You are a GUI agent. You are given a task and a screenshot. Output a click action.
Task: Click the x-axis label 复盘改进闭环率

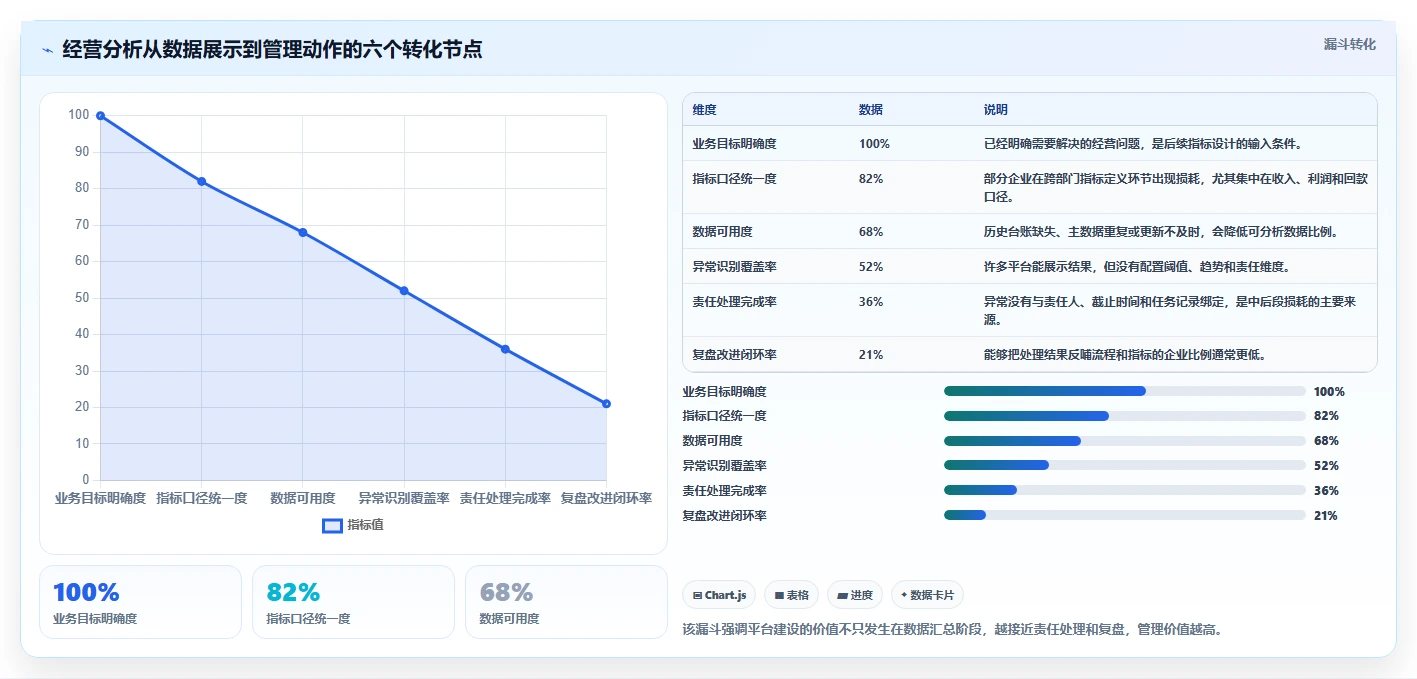[606, 498]
